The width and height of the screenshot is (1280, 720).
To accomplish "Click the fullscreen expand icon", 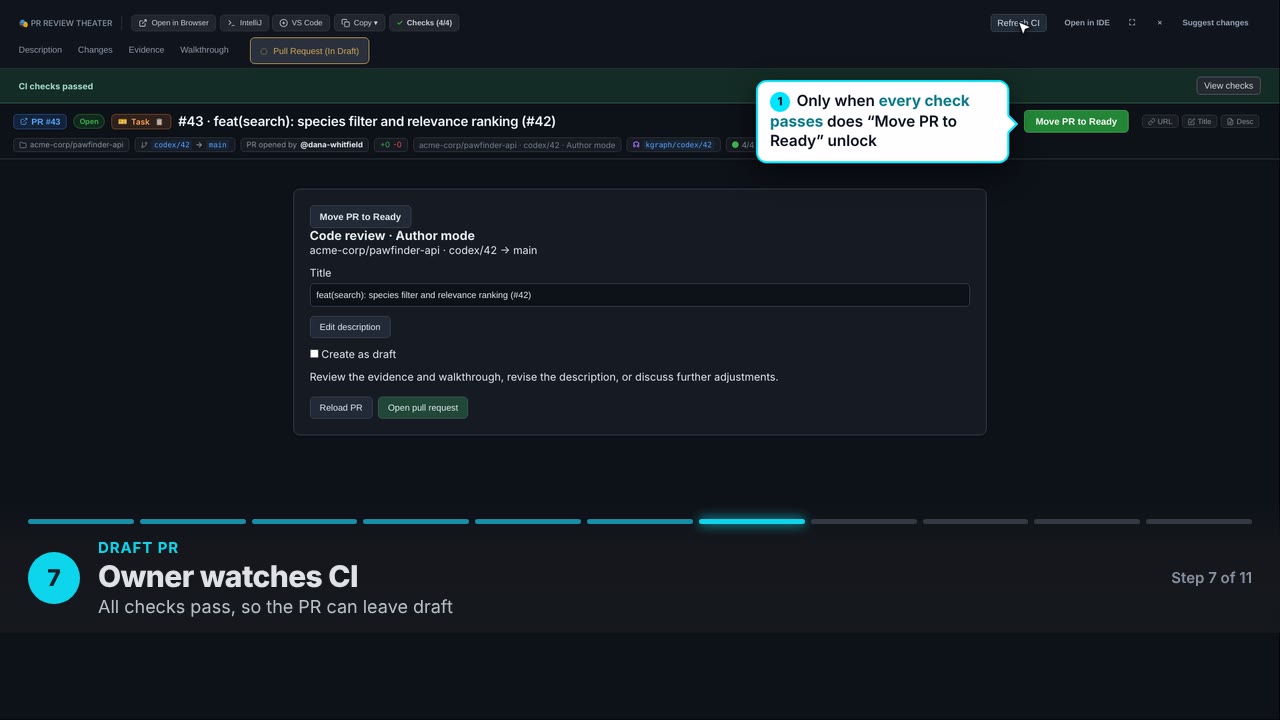I will (1132, 23).
